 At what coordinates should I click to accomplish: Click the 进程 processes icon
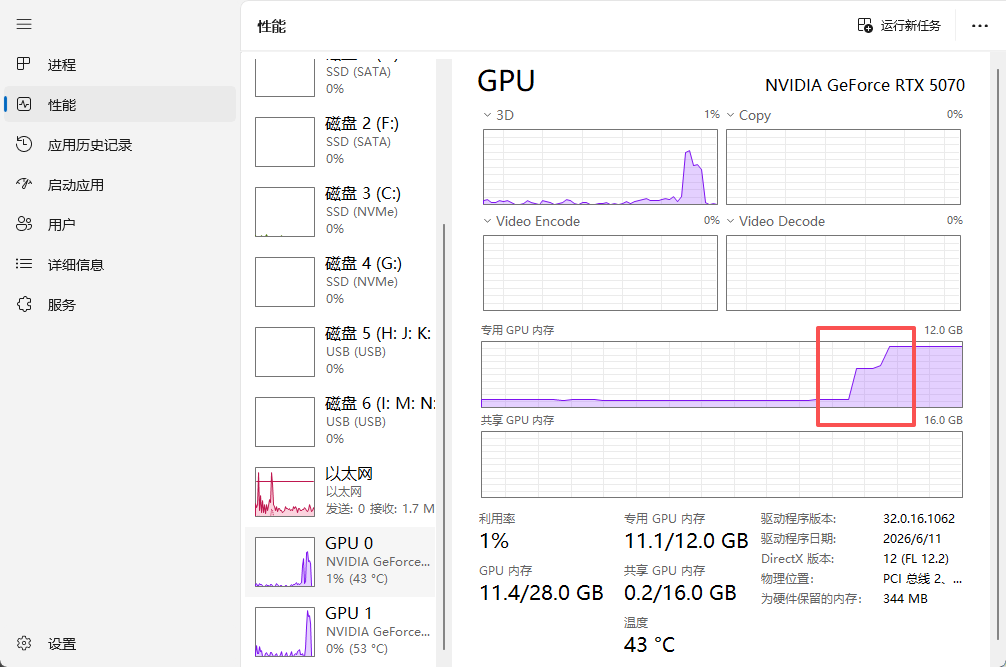(24, 64)
